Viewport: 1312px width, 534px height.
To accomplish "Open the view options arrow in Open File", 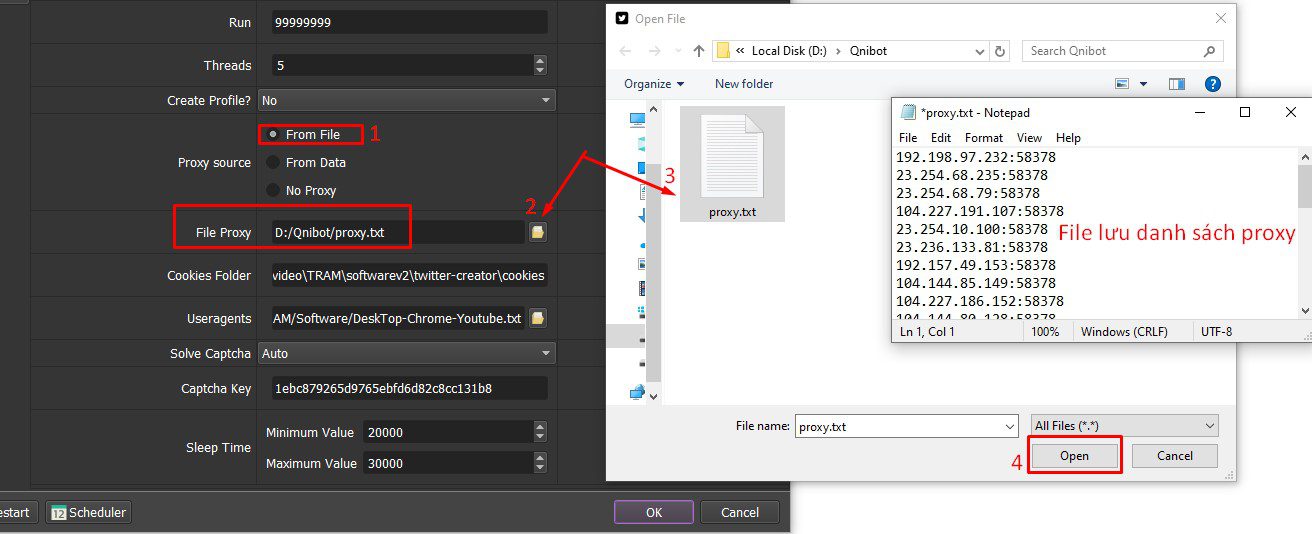I will click(1143, 84).
